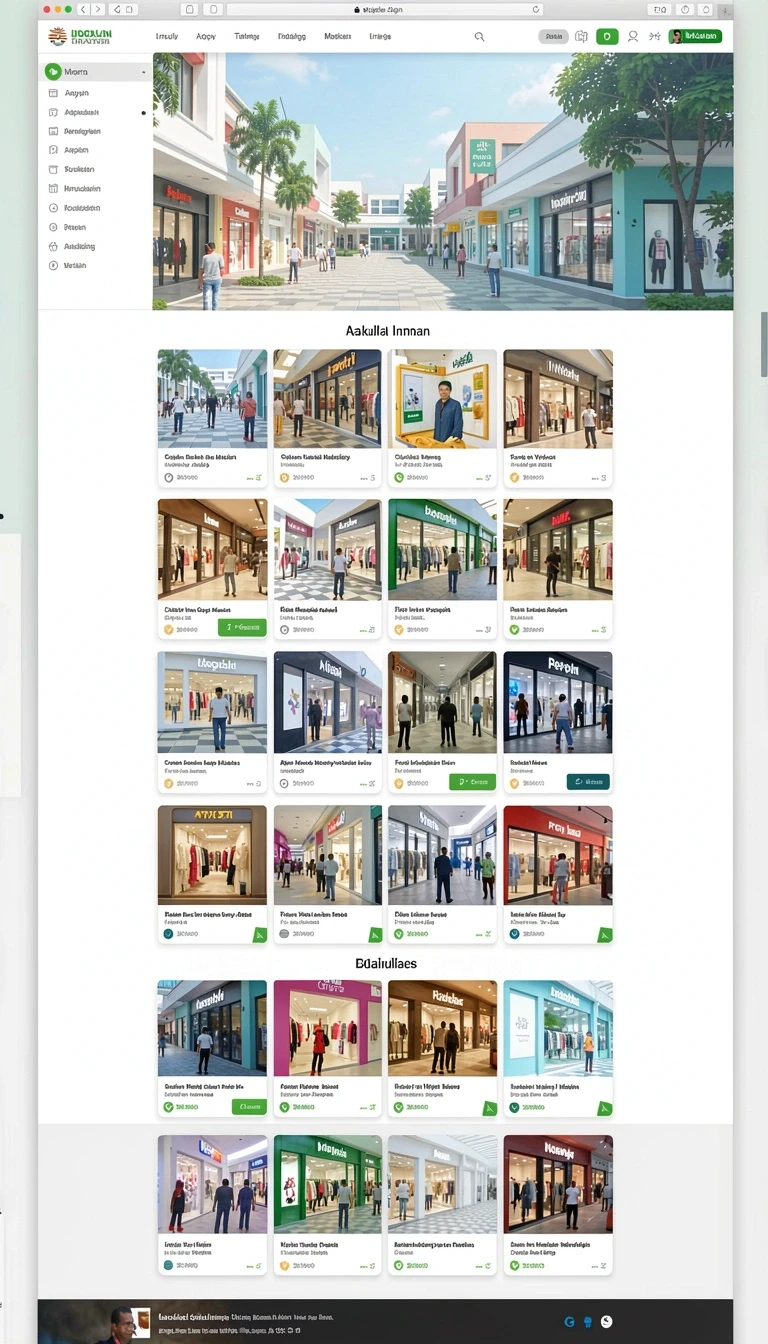
Task: Click the Google 'G' icon in the footer
Action: [570, 1321]
